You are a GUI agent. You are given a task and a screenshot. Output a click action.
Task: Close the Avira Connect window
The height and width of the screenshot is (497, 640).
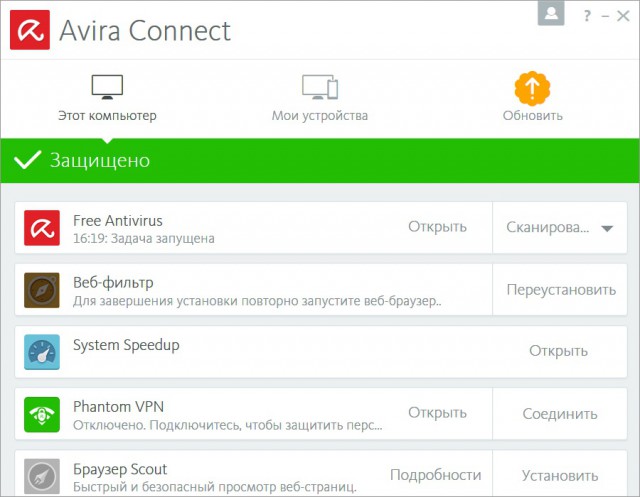[x=623, y=16]
